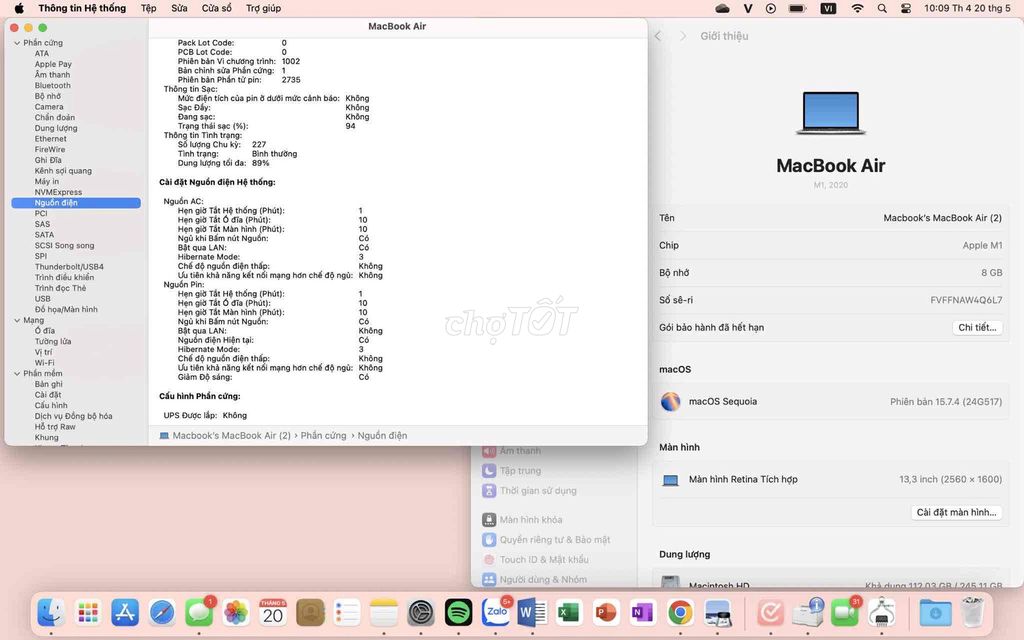
Task: Select Wi-Fi under Mạng
Action: click(x=44, y=362)
